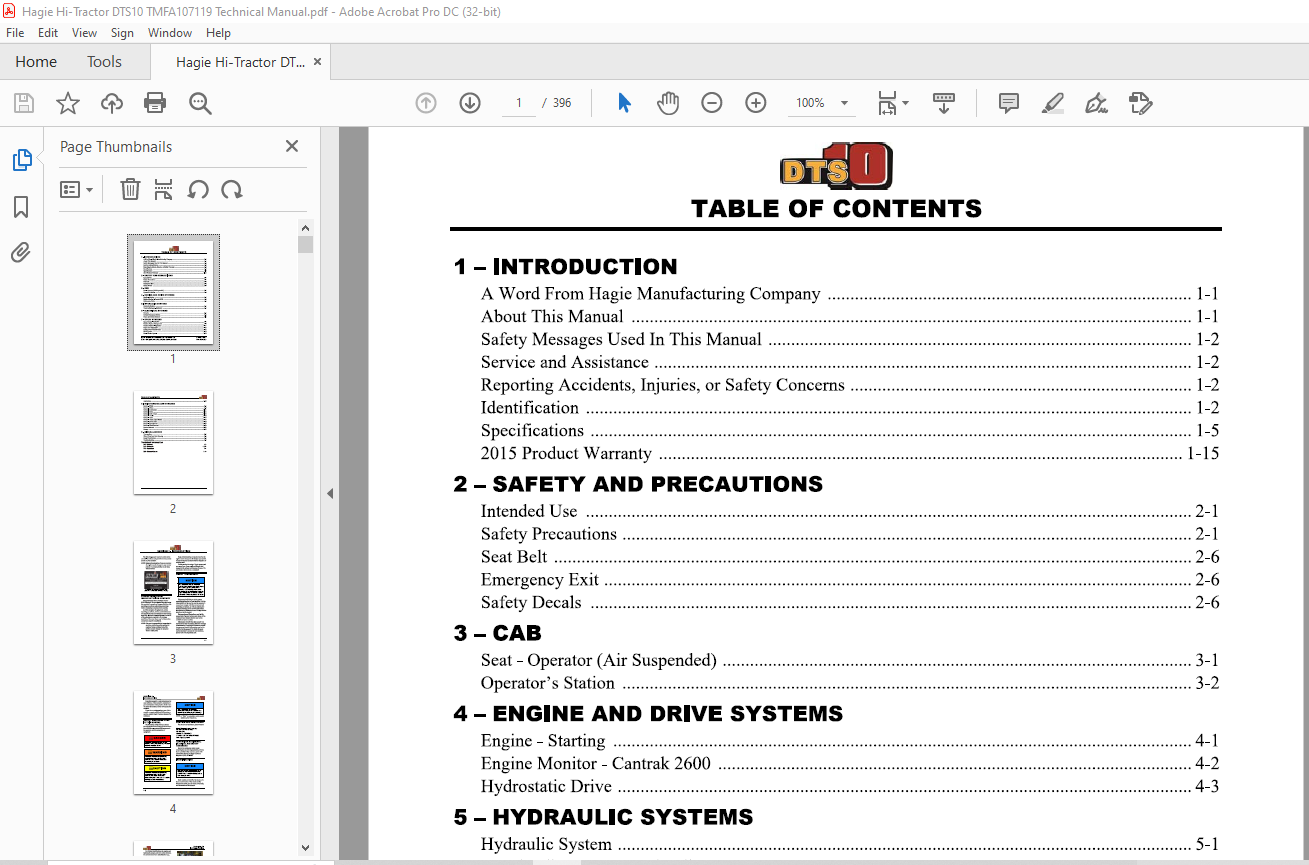Switch to the Home tab

[36, 62]
